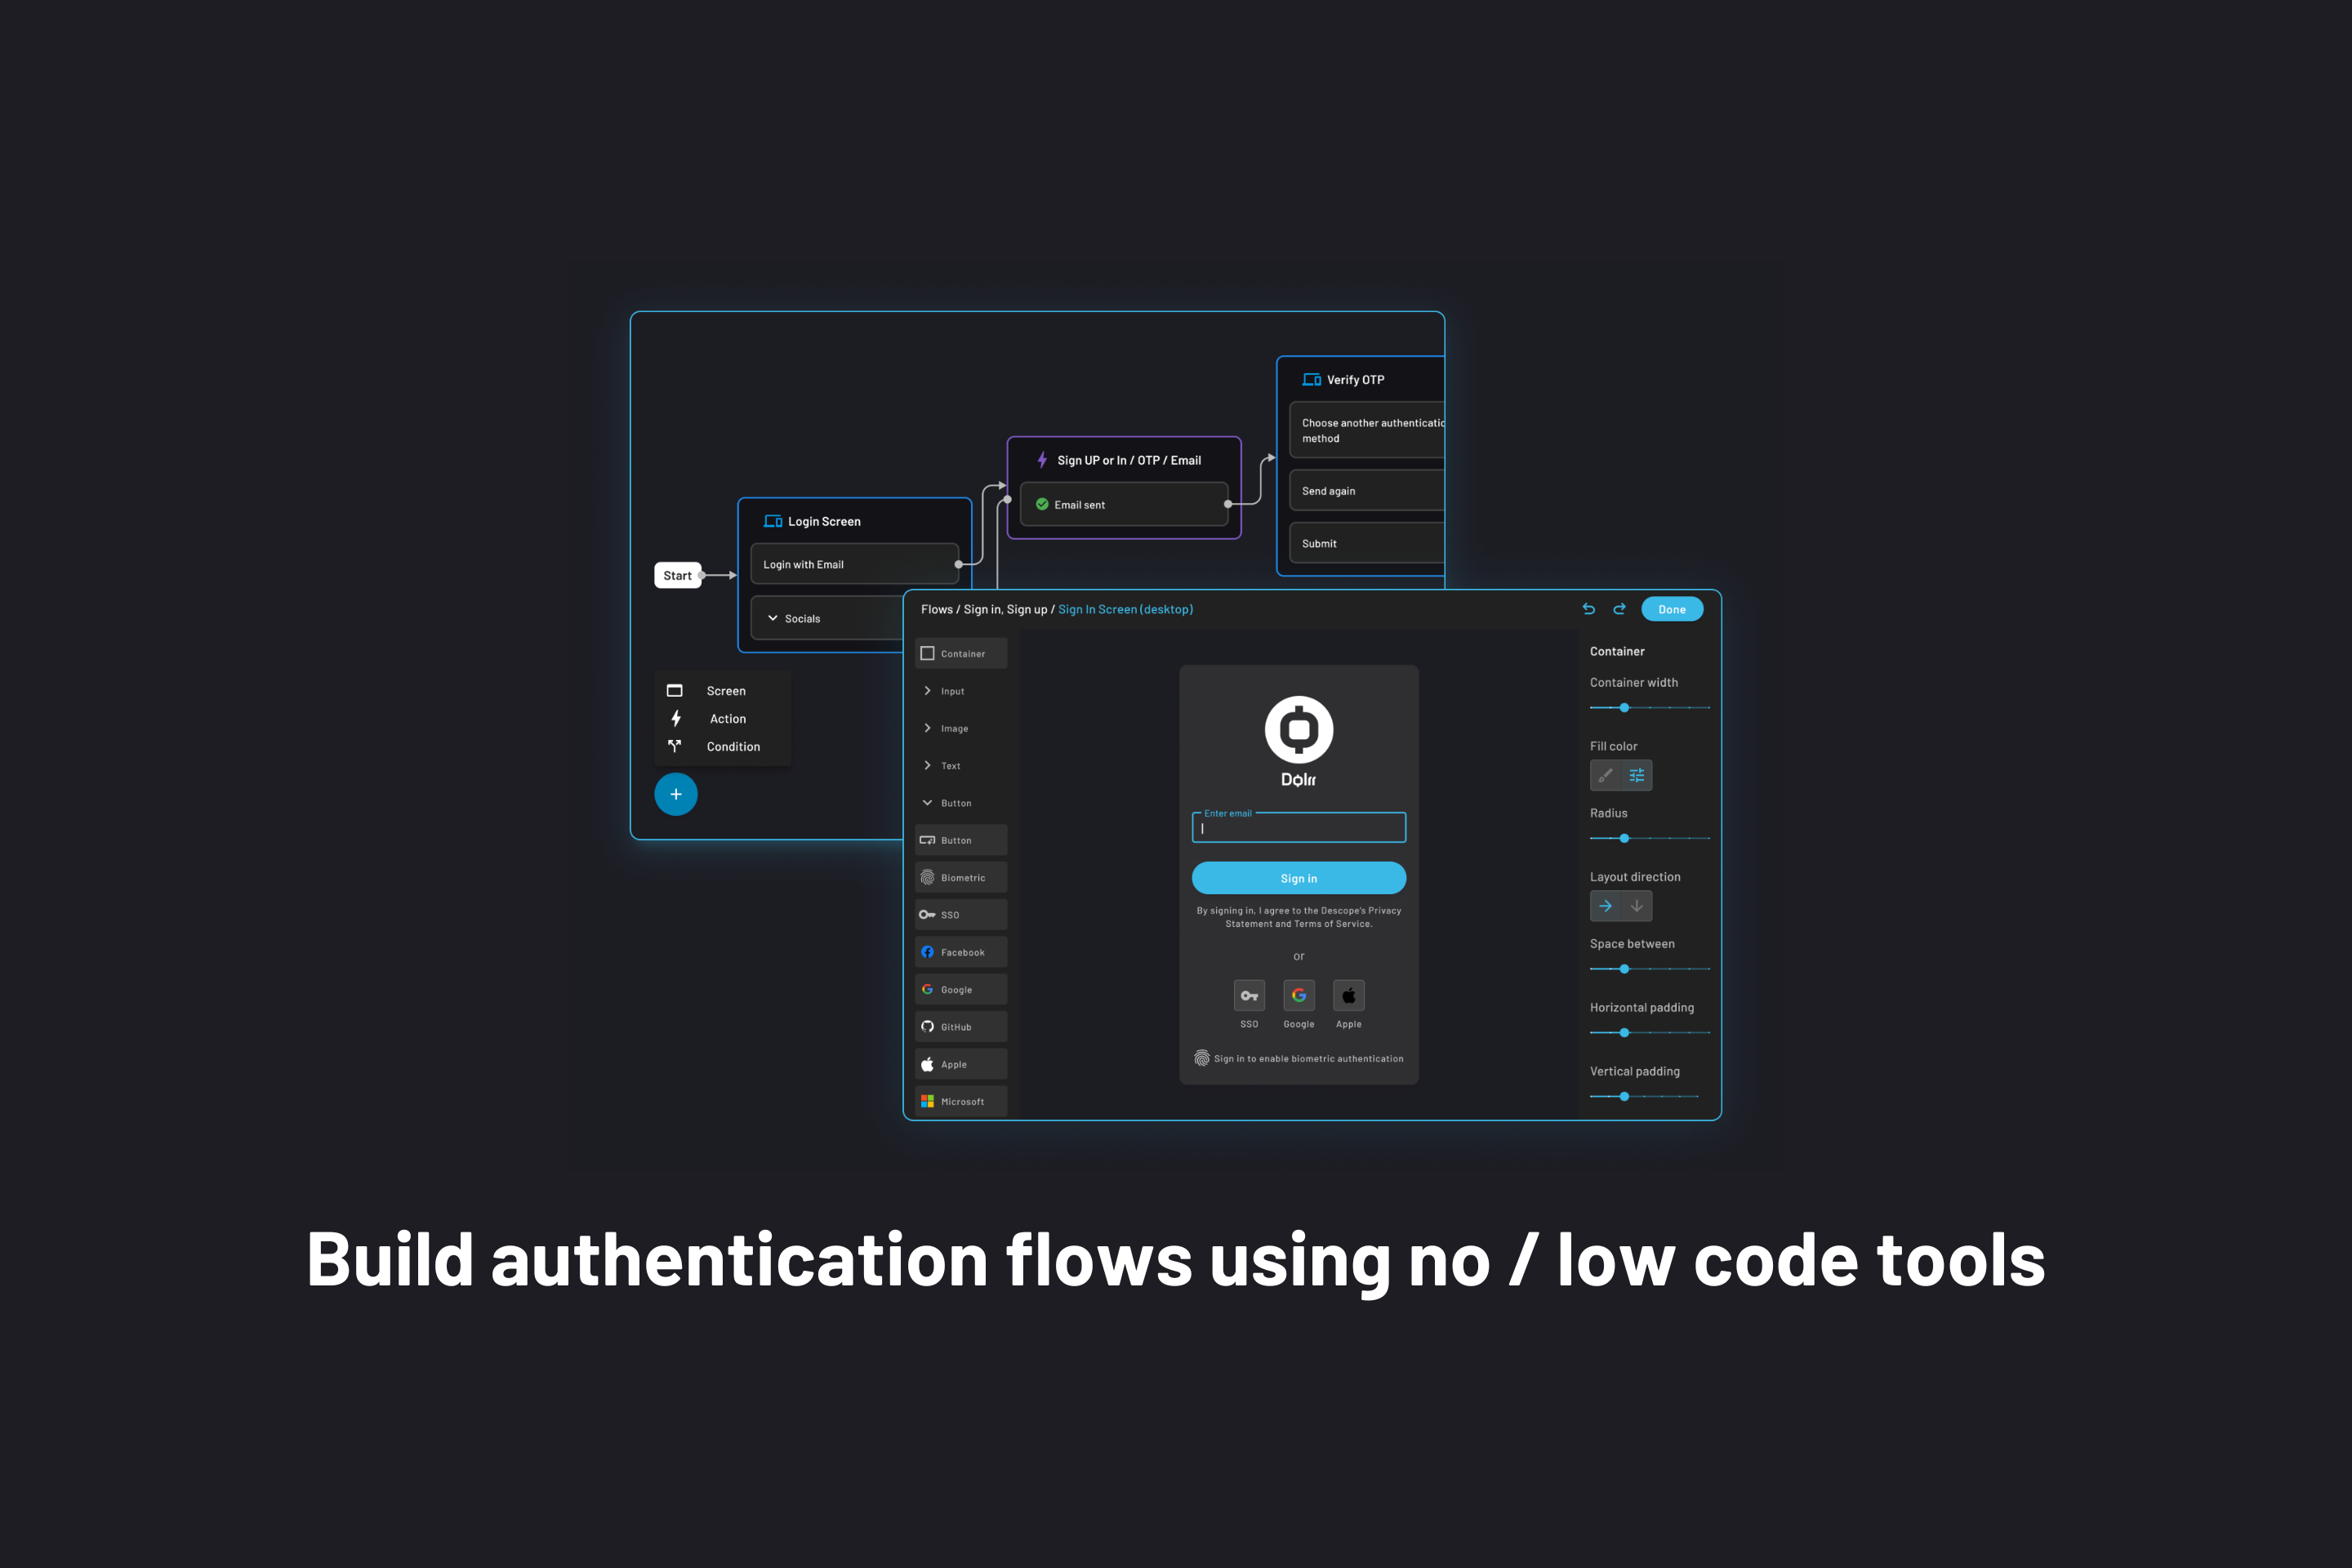Select the SSO component with key icon
The height and width of the screenshot is (1568, 2352).
tap(960, 914)
